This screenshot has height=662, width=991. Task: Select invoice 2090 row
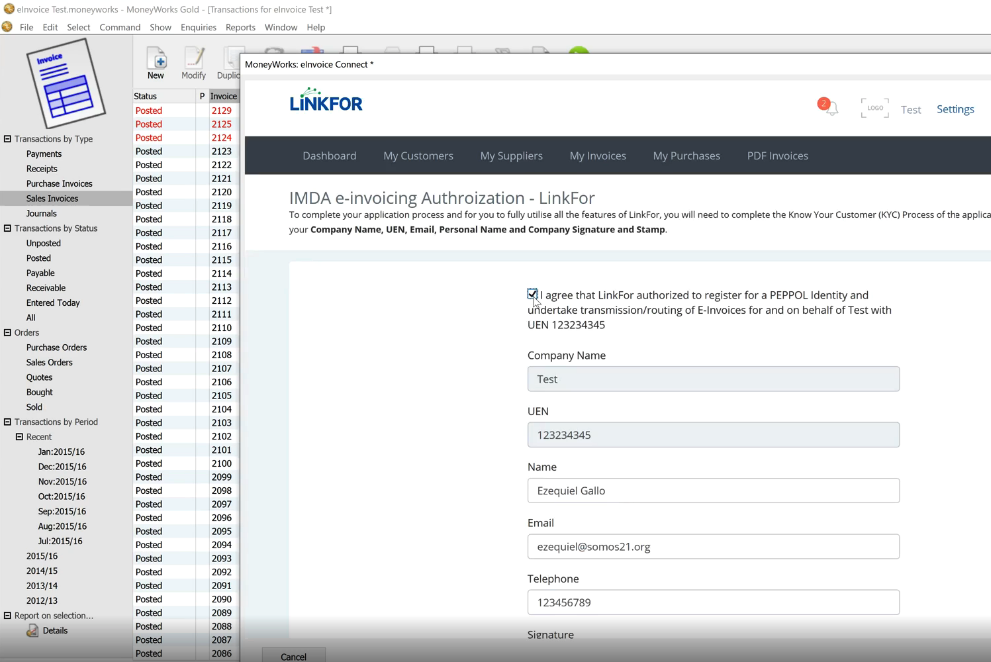[x=186, y=599]
